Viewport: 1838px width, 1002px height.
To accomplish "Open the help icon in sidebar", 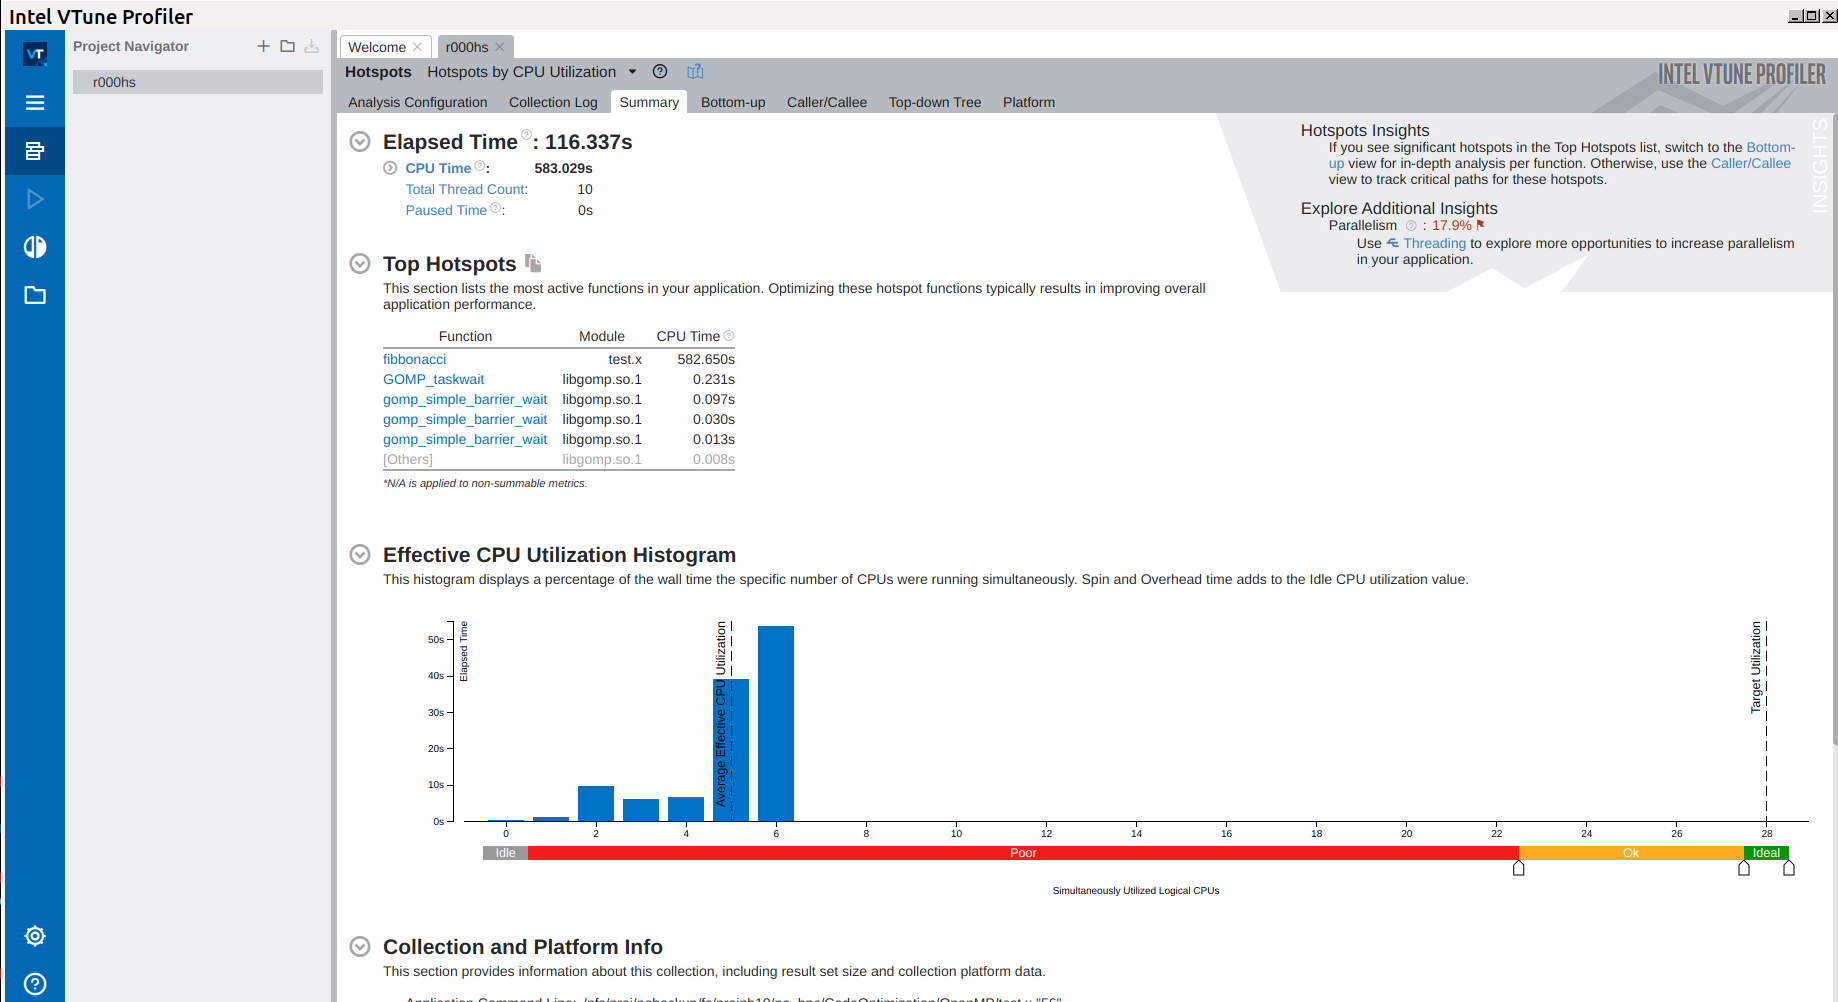I will 35,984.
